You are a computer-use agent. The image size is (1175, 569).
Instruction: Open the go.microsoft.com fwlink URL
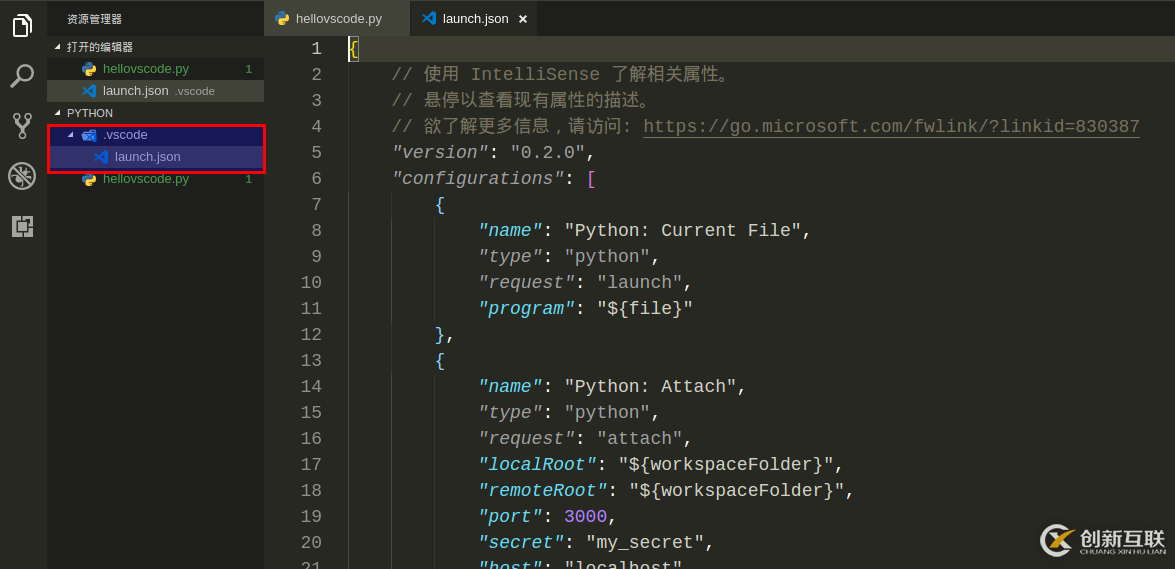click(892, 126)
